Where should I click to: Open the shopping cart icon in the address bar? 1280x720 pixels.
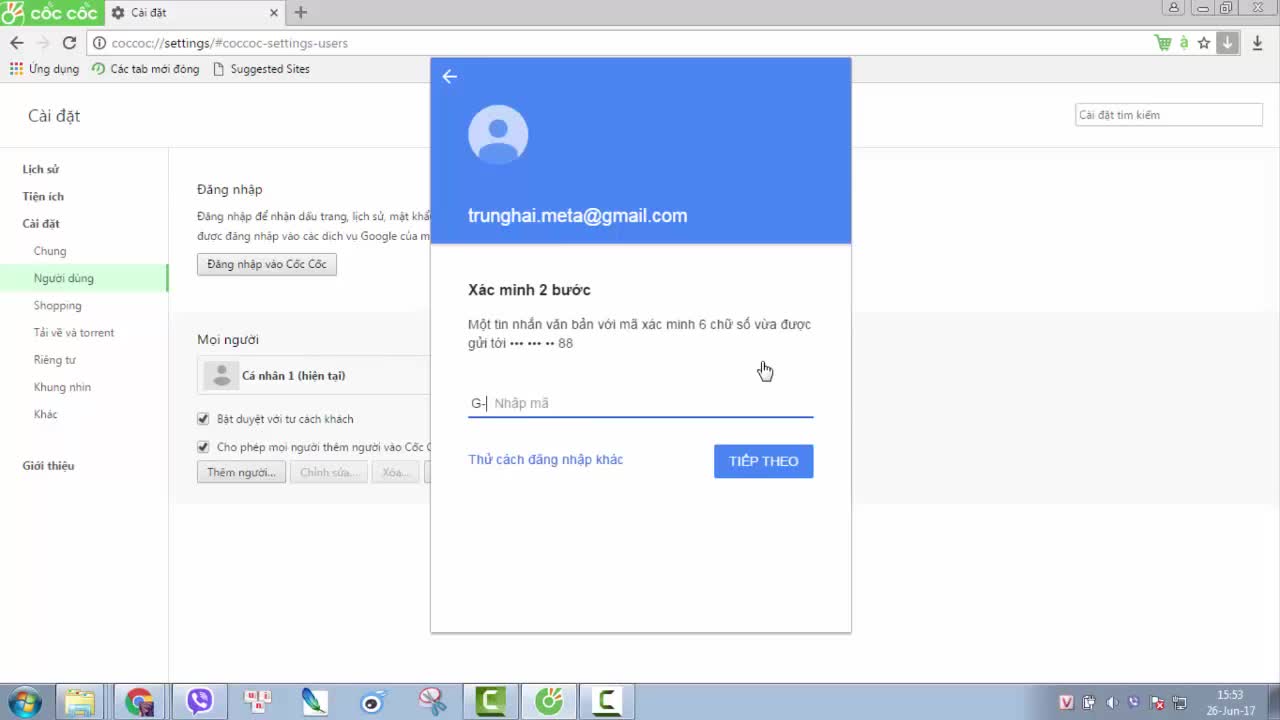pyautogui.click(x=1163, y=43)
